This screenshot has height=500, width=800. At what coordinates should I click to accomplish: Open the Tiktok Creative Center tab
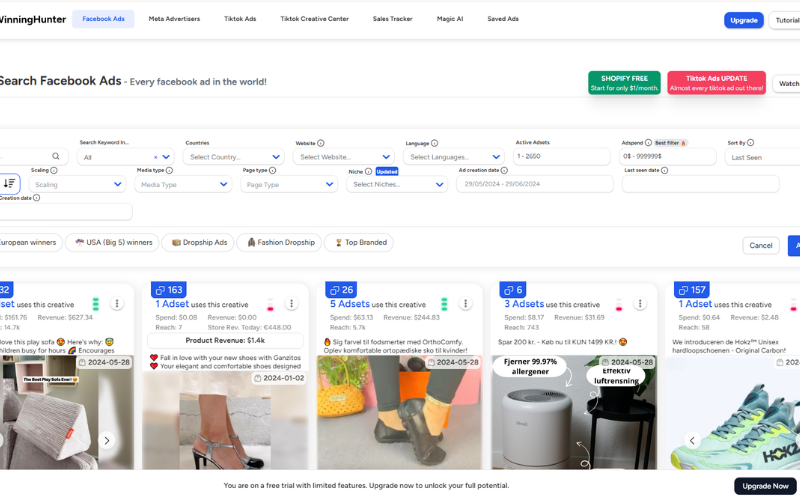pyautogui.click(x=314, y=19)
